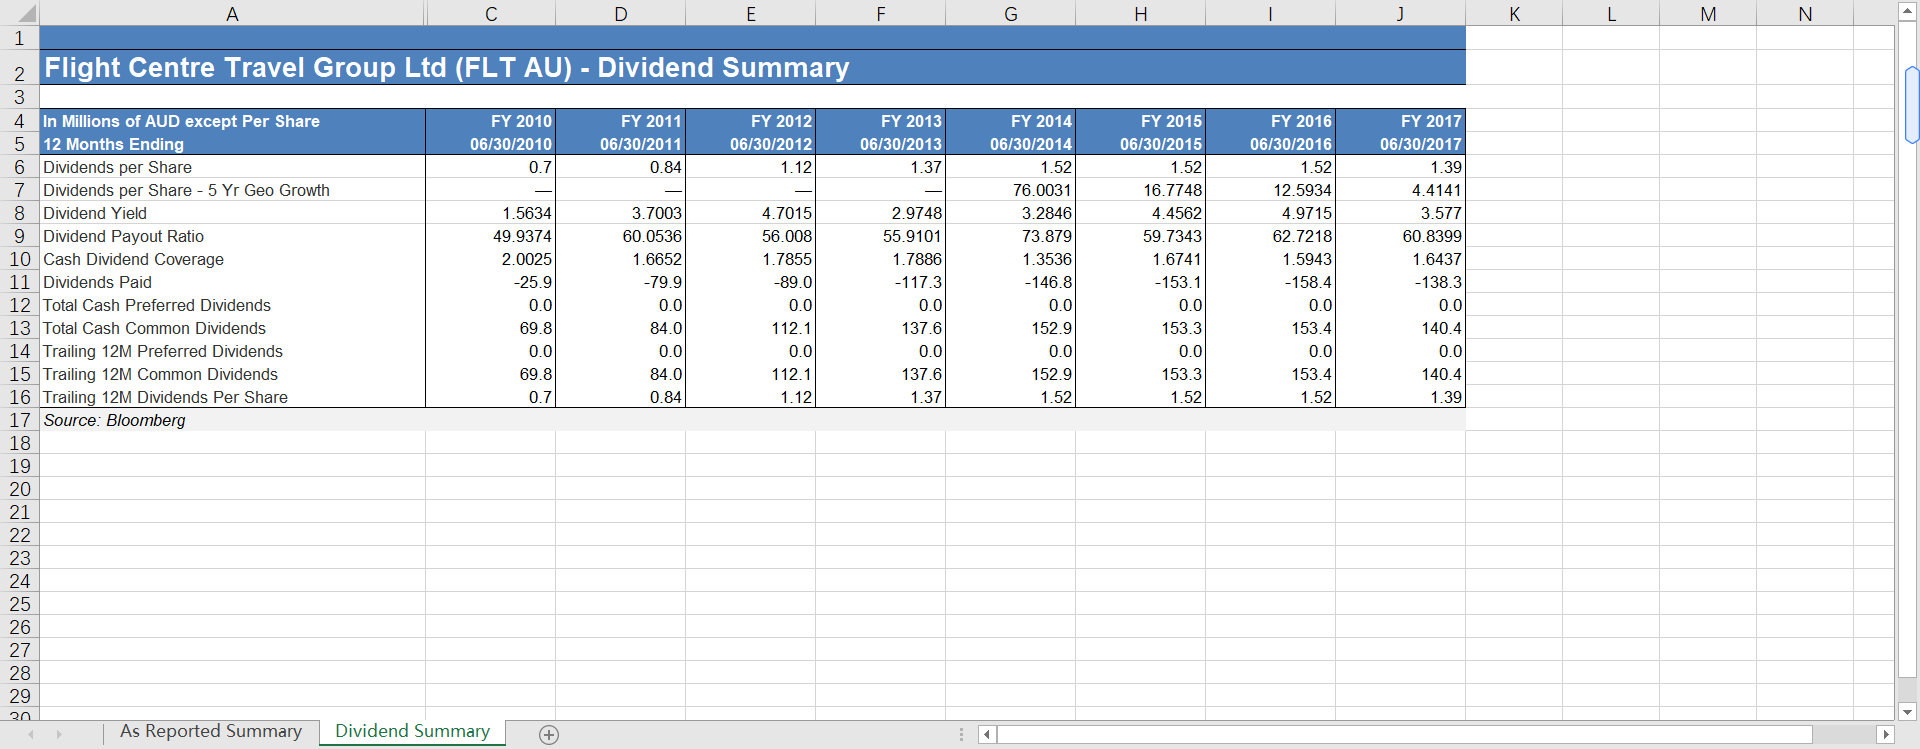Screen dimensions: 1920x749
Task: Click the 'FY 2010' column heading cell
Action: pyautogui.click(x=491, y=121)
